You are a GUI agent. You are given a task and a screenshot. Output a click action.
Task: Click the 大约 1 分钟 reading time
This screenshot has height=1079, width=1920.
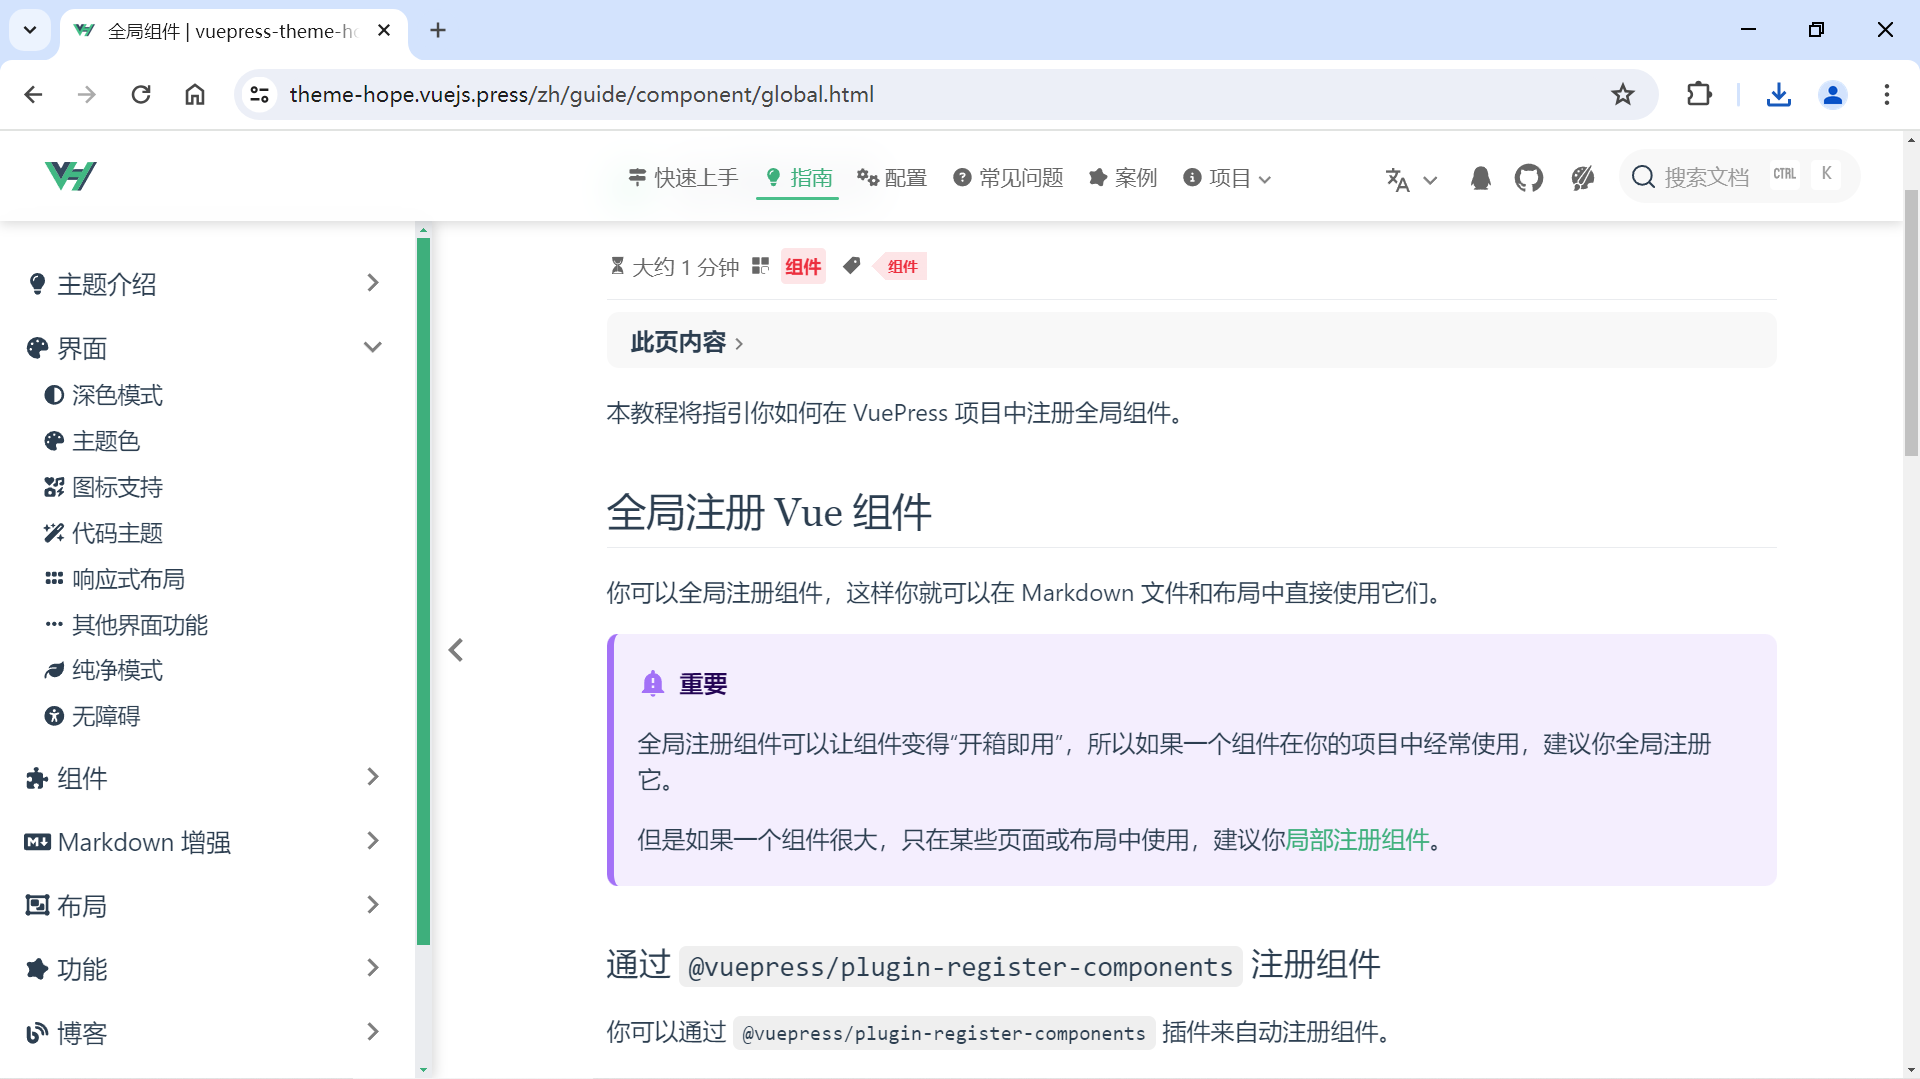pos(675,266)
